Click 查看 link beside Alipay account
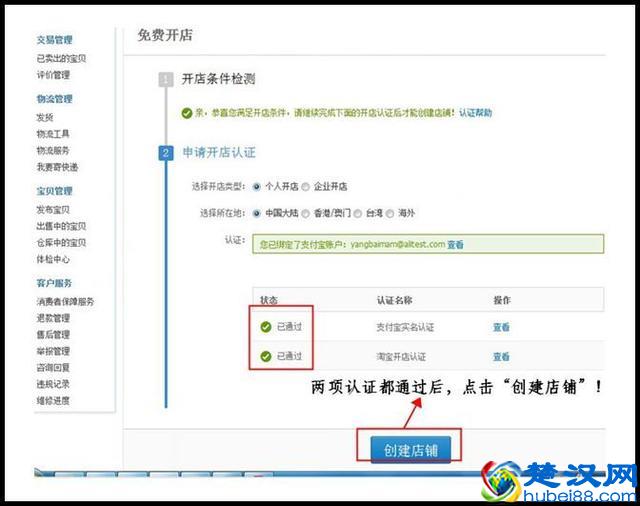The image size is (640, 506). pos(455,244)
